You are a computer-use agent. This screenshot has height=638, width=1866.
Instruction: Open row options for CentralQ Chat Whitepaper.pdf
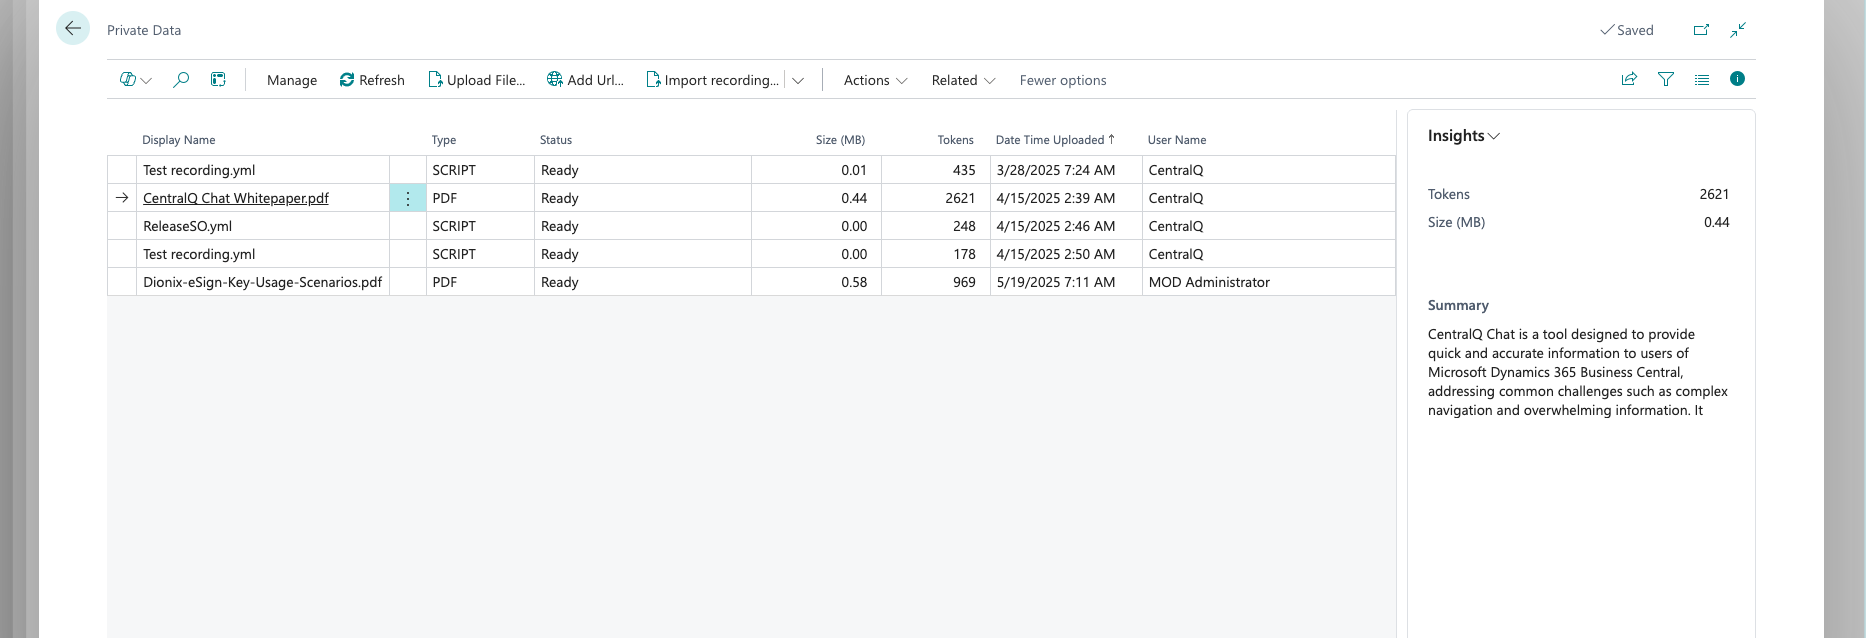(408, 198)
